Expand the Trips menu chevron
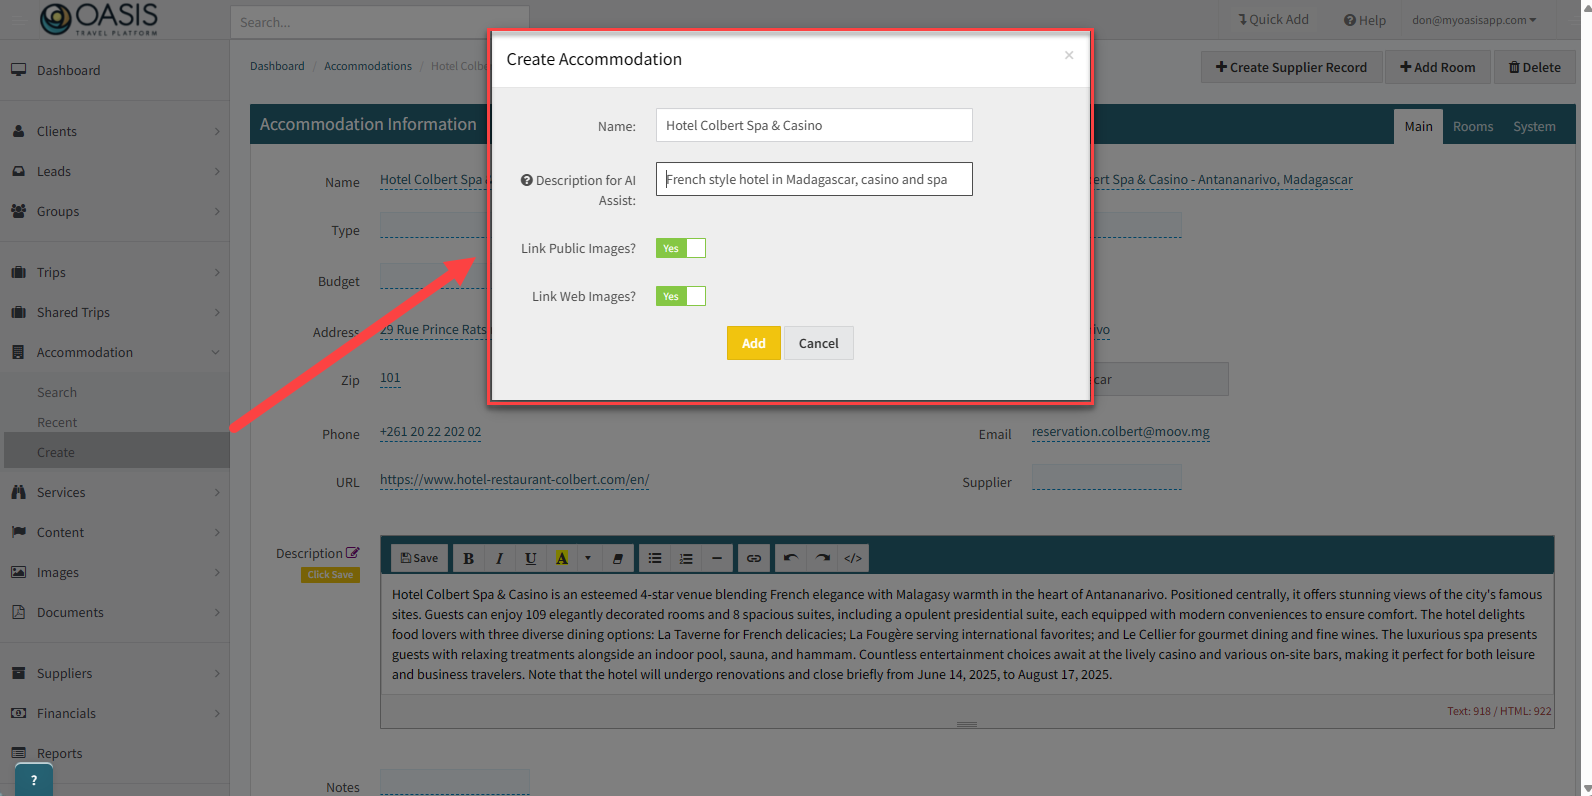The image size is (1592, 796). click(x=217, y=272)
